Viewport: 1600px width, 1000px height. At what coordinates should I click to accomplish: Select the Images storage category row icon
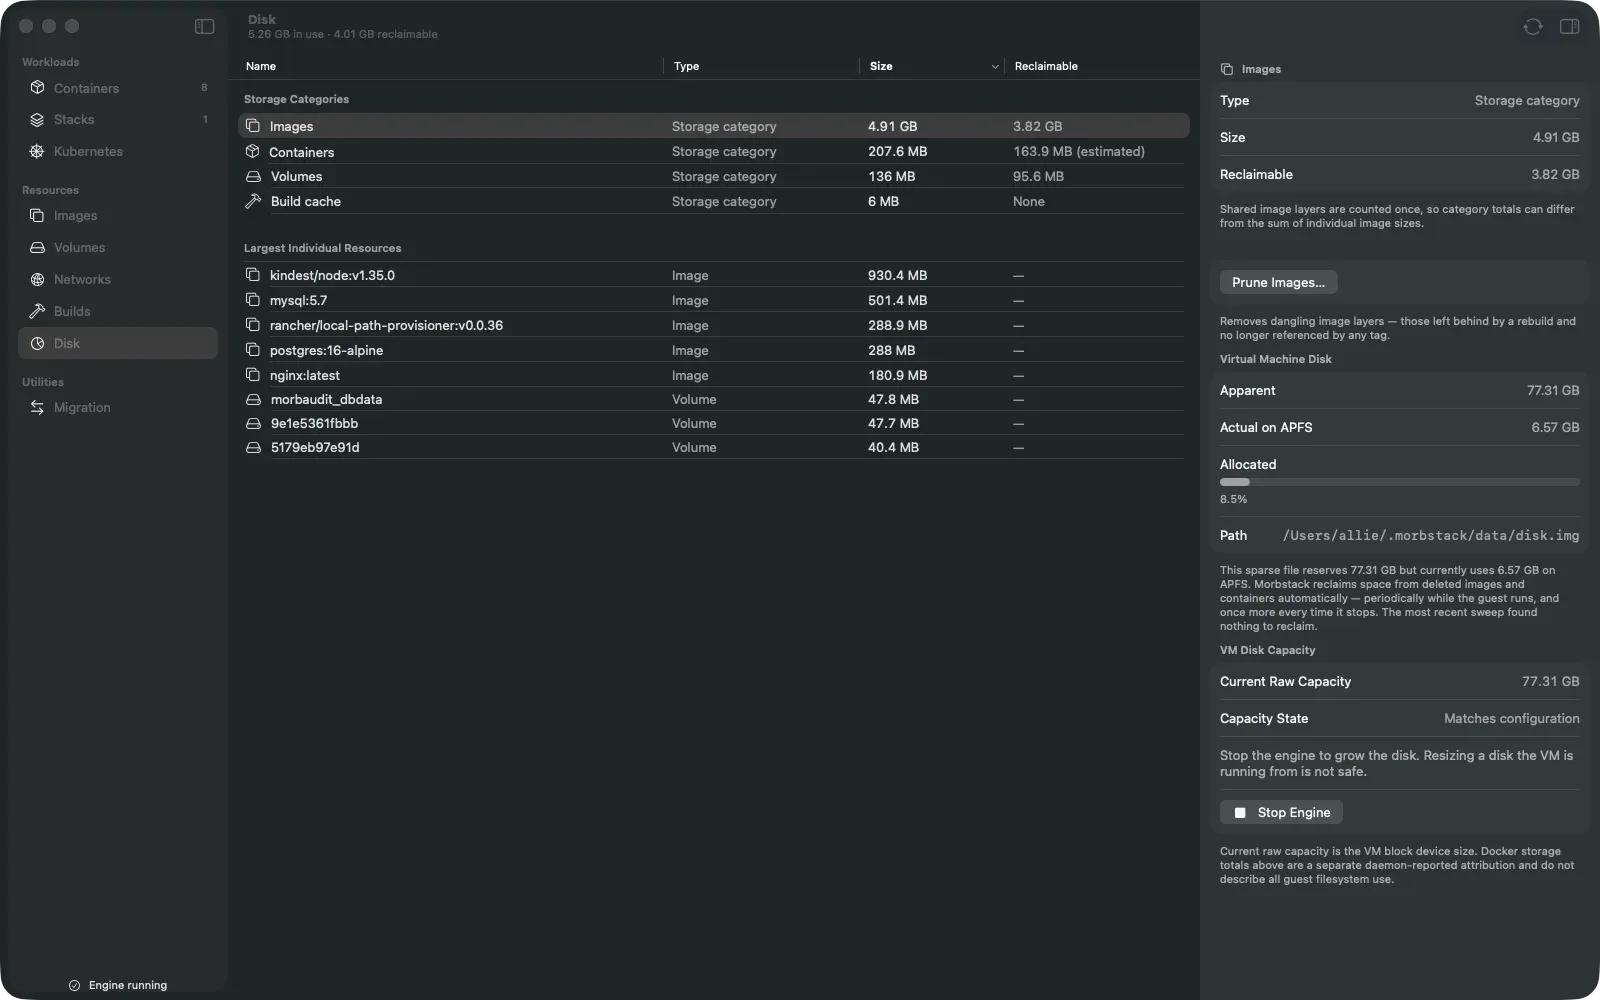coord(253,126)
